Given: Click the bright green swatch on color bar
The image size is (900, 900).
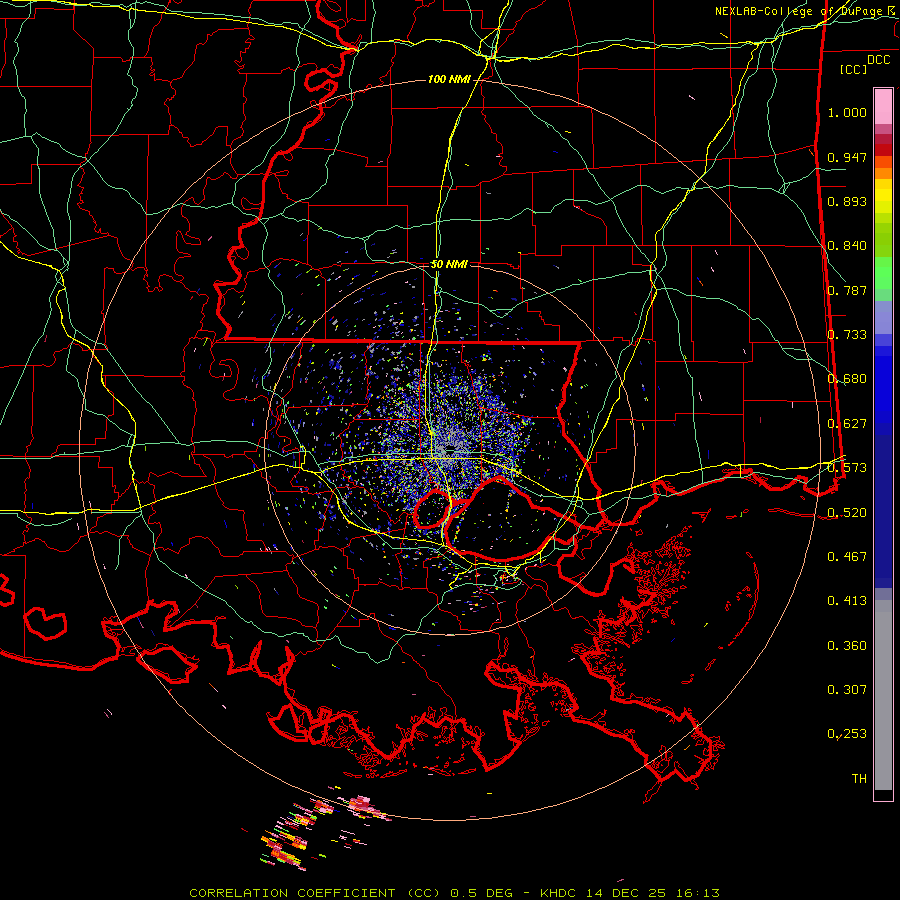Looking at the screenshot, I should tap(883, 273).
